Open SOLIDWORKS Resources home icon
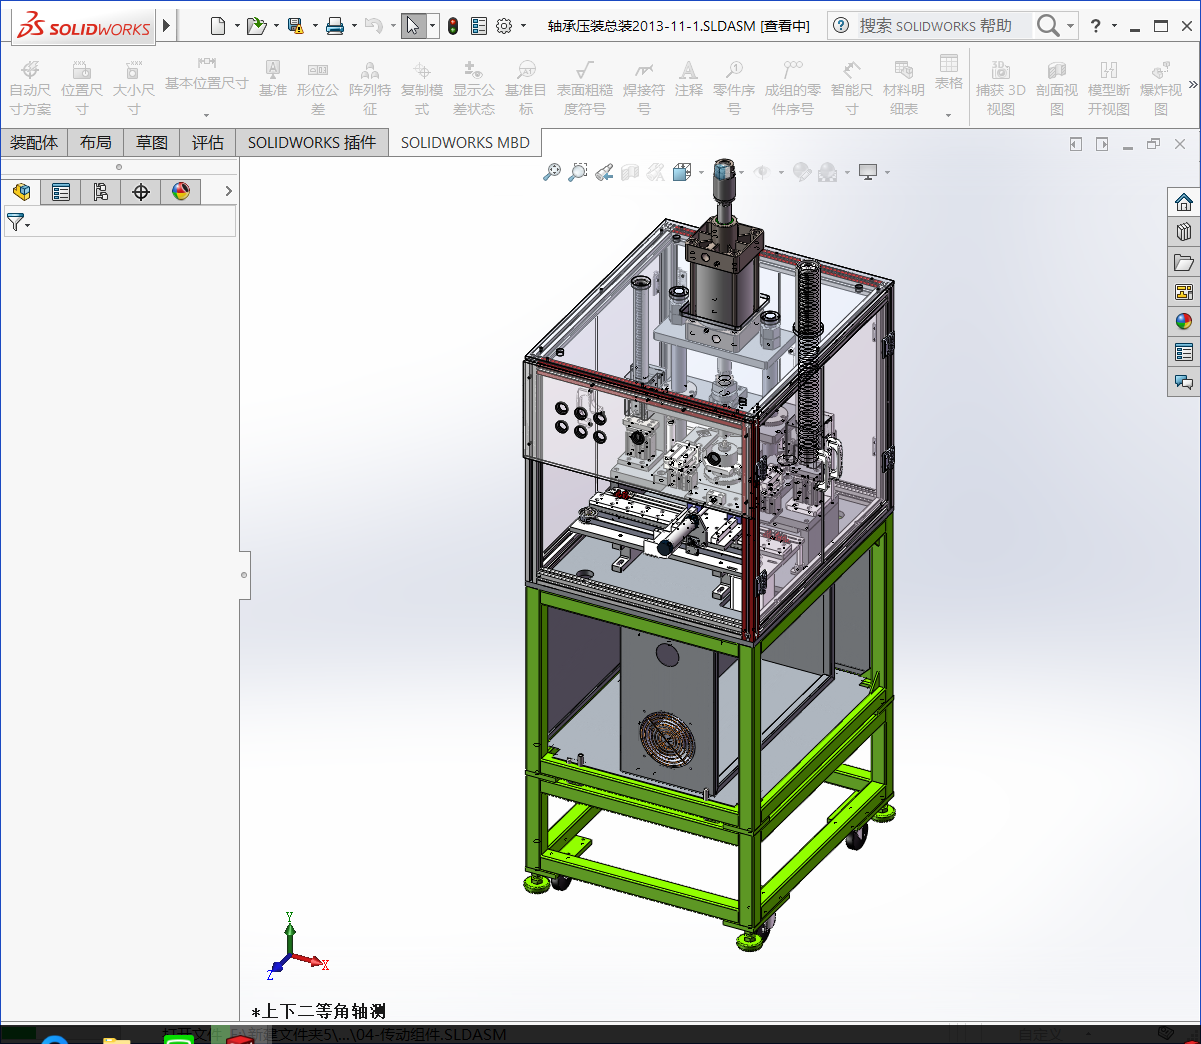This screenshot has width=1201, height=1044. point(1184,202)
